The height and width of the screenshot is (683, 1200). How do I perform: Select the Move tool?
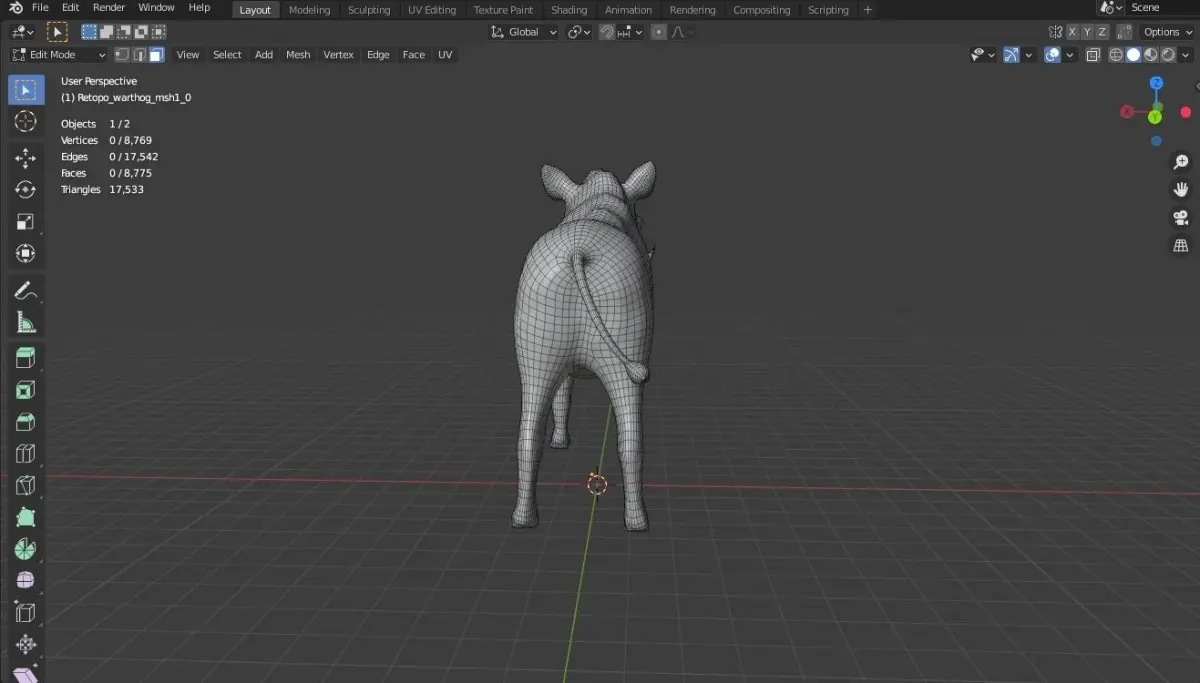point(26,158)
